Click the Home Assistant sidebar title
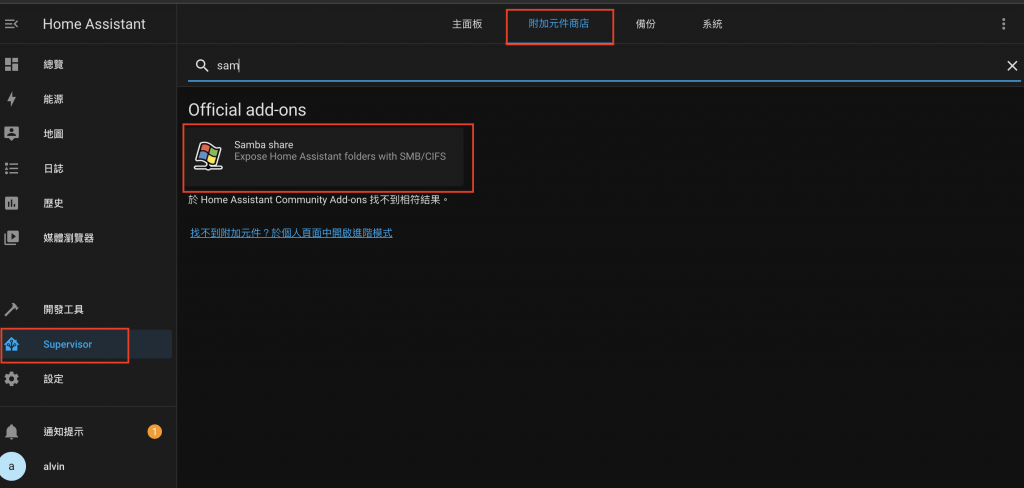Screen dimensions: 1024x488 pos(94,24)
